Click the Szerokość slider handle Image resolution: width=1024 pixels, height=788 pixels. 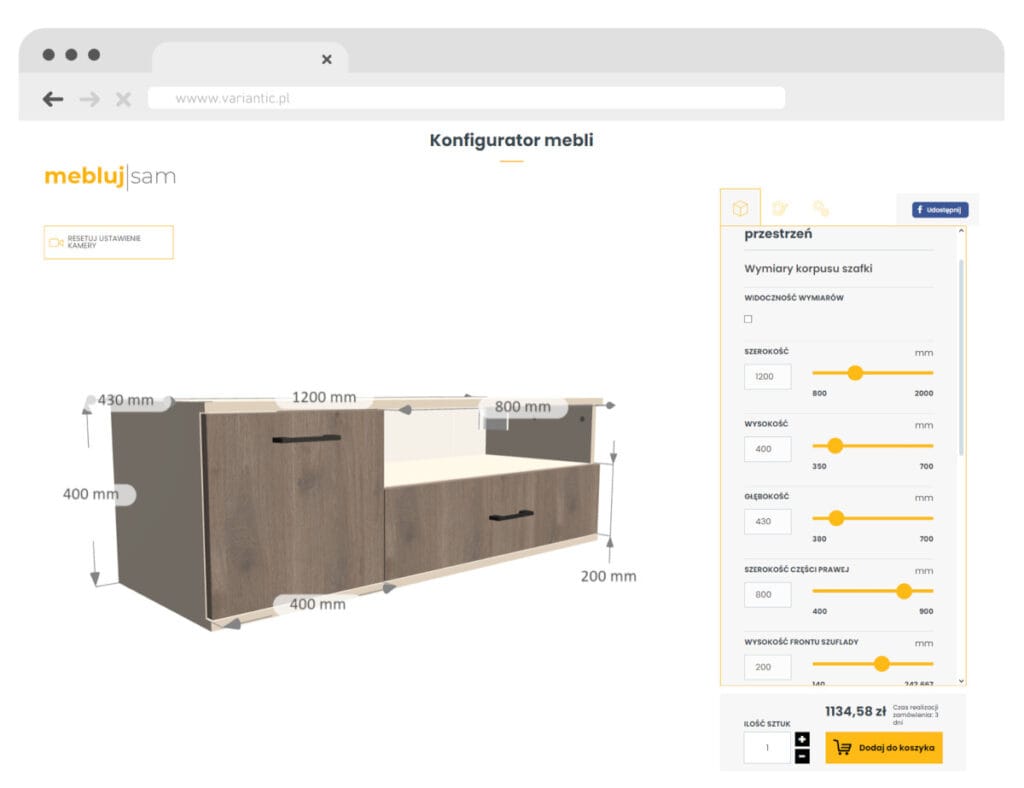pyautogui.click(x=857, y=371)
